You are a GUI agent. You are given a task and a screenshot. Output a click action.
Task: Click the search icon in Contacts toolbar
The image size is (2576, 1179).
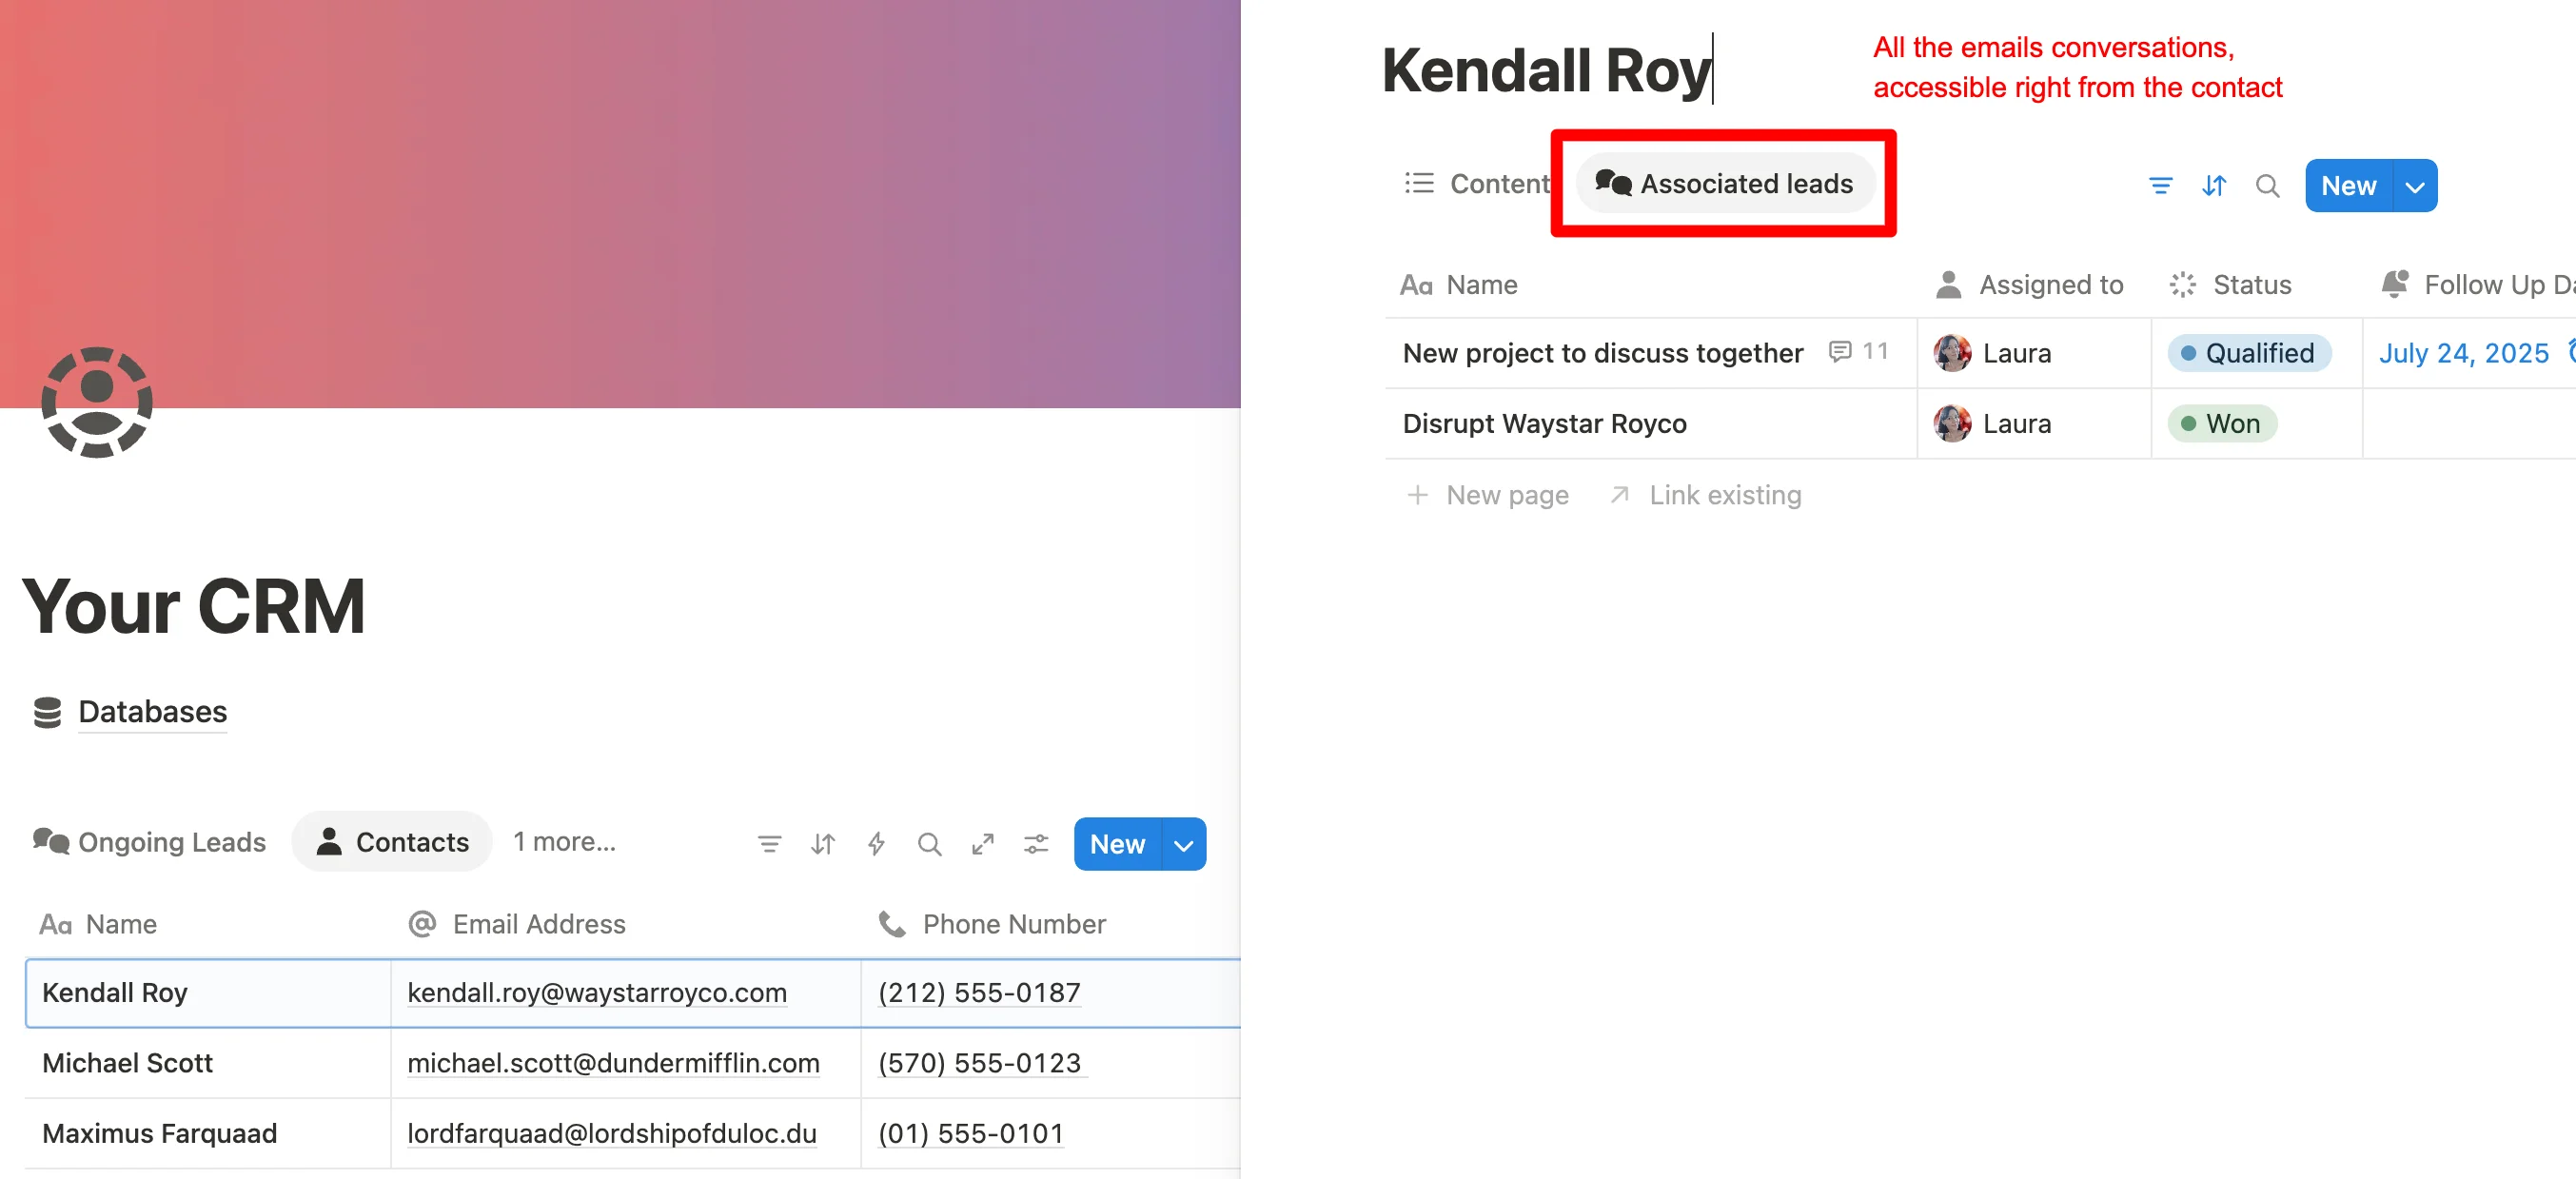pos(929,844)
